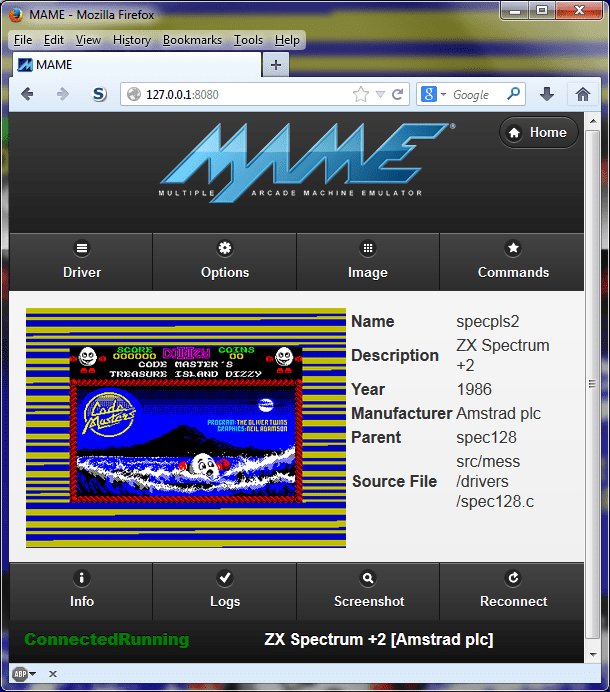Open the Downloads arrow icon

(547, 94)
